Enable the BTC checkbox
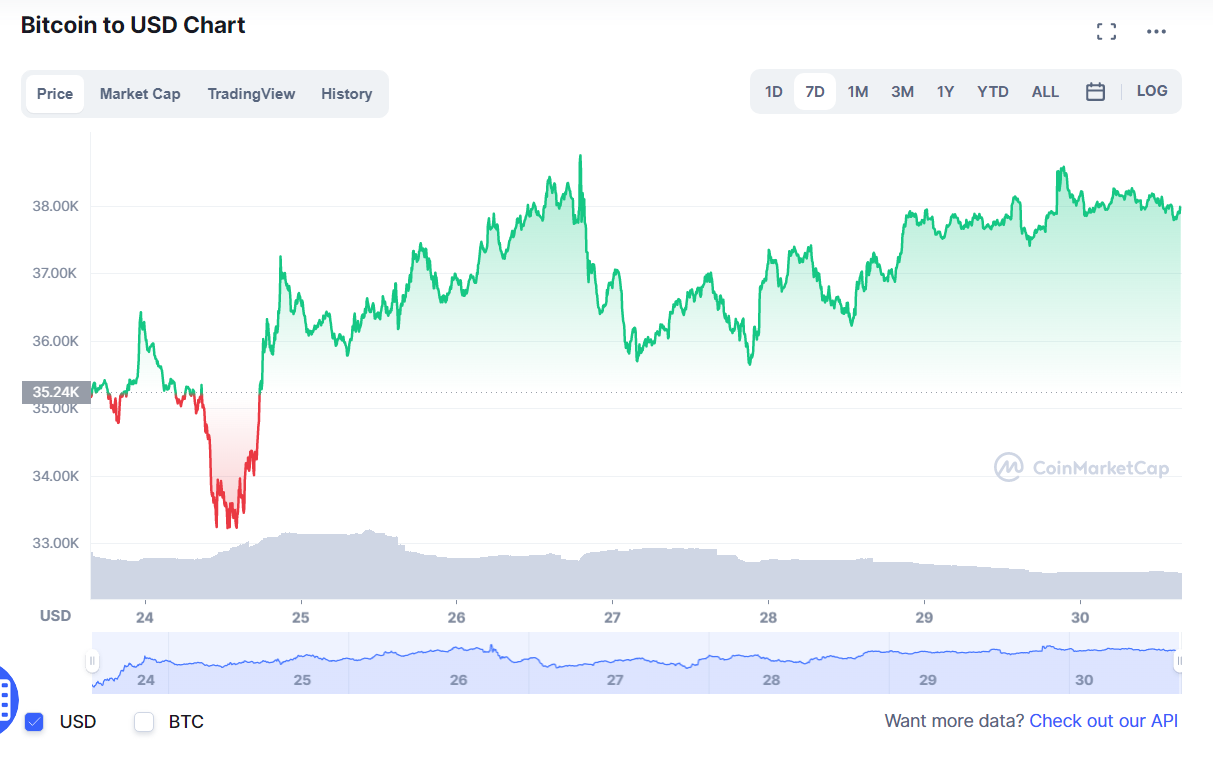The width and height of the screenshot is (1213, 758). [x=143, y=721]
